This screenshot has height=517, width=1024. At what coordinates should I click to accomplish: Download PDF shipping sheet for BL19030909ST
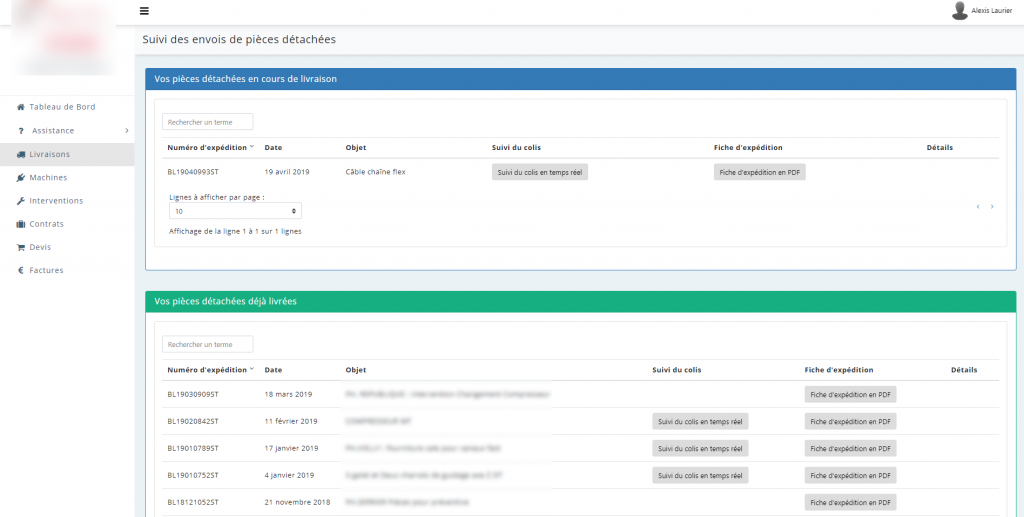(850, 394)
